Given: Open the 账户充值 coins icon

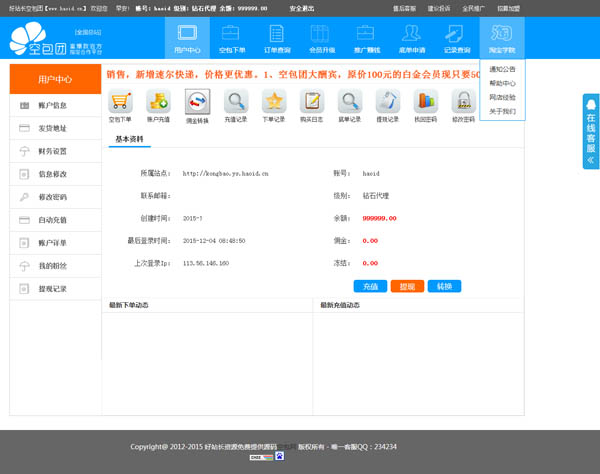Looking at the screenshot, I should pyautogui.click(x=158, y=101).
